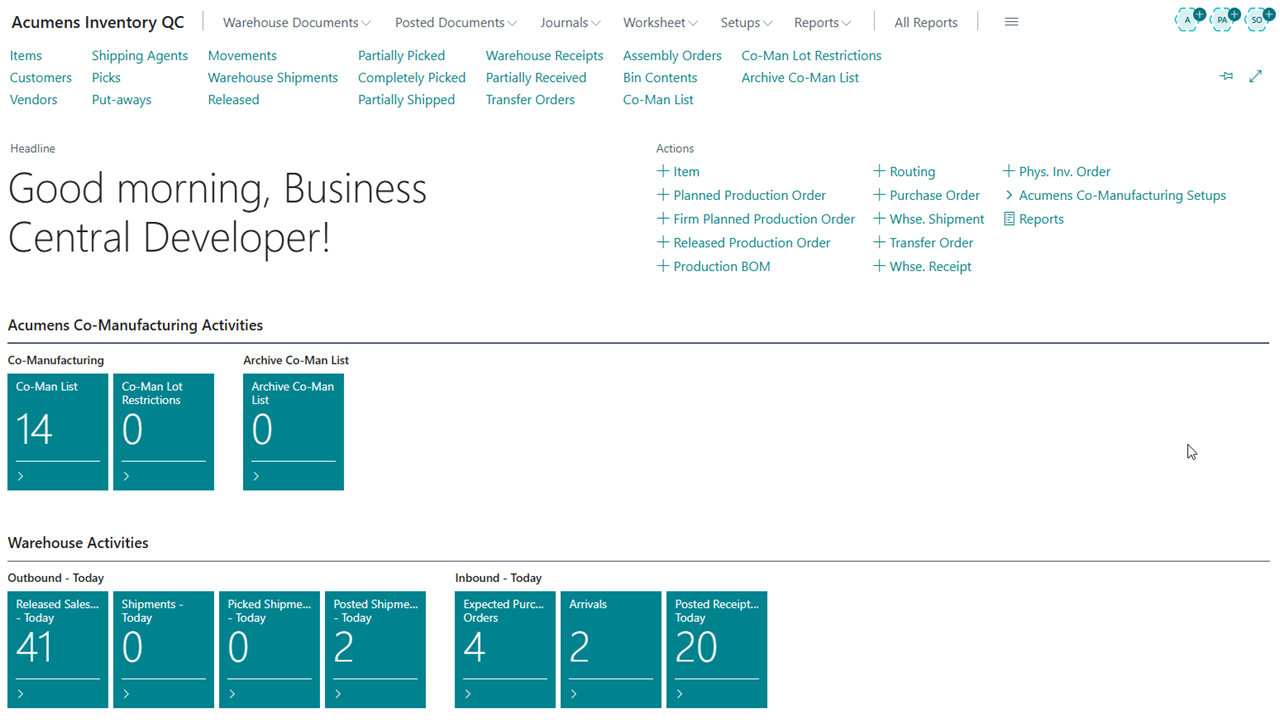Screen dimensions: 1280x720
Task: Click the pin icon at top right
Action: click(1227, 77)
